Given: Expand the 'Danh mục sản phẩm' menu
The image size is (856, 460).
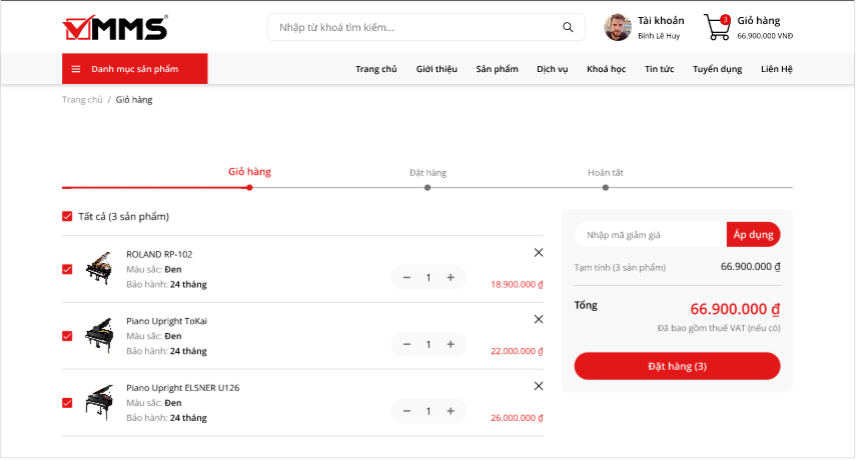Looking at the screenshot, I should click(134, 69).
